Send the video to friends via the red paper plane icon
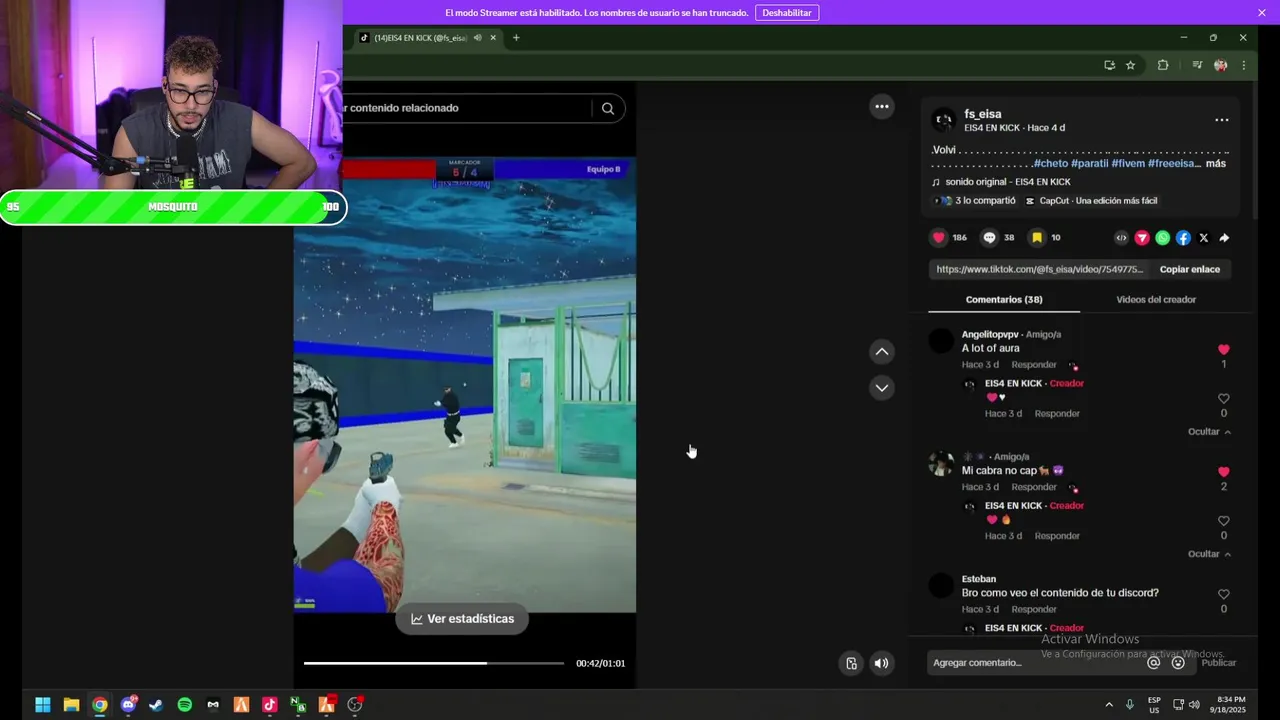 click(1142, 238)
